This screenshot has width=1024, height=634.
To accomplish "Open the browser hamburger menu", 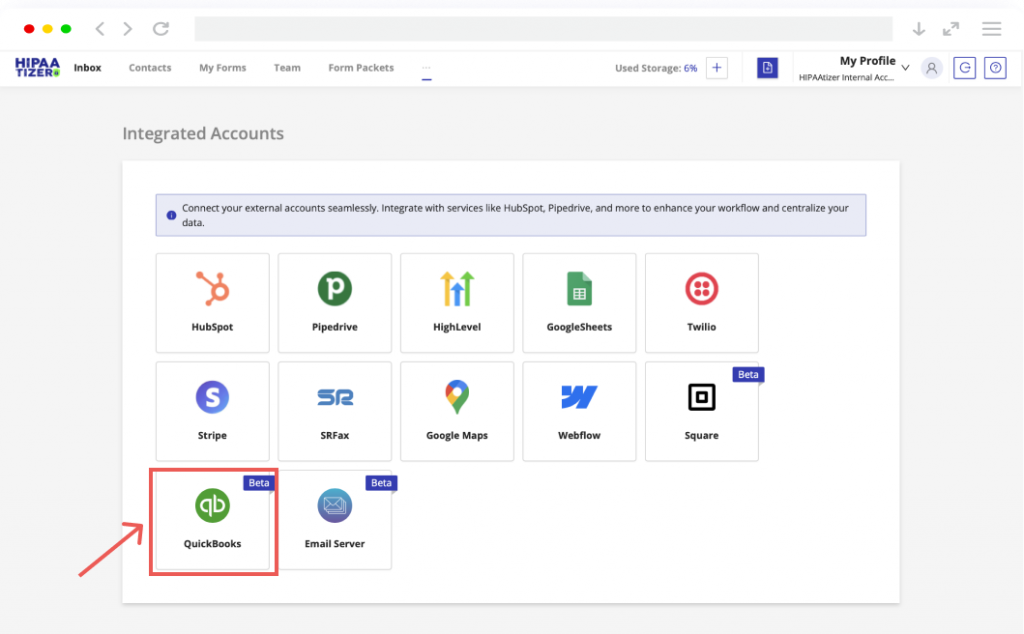I will point(991,29).
